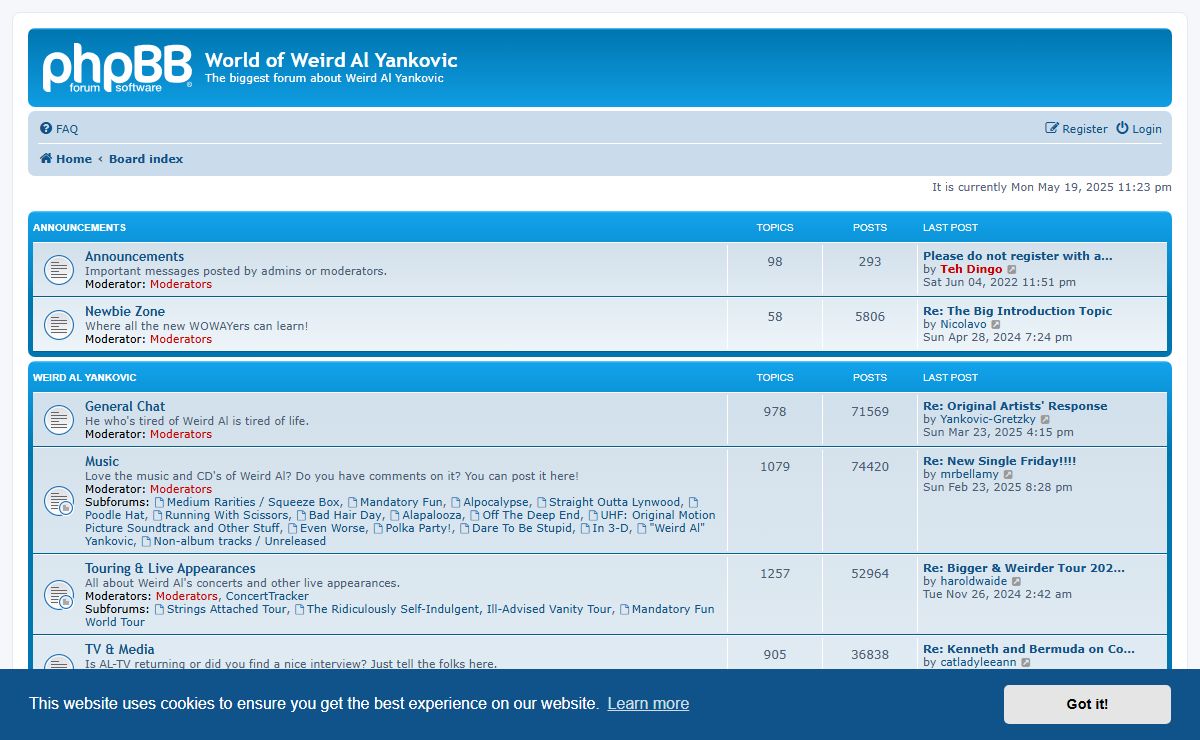The image size is (1200, 740).
Task: Open the Board index breadcrumb
Action: (x=146, y=159)
